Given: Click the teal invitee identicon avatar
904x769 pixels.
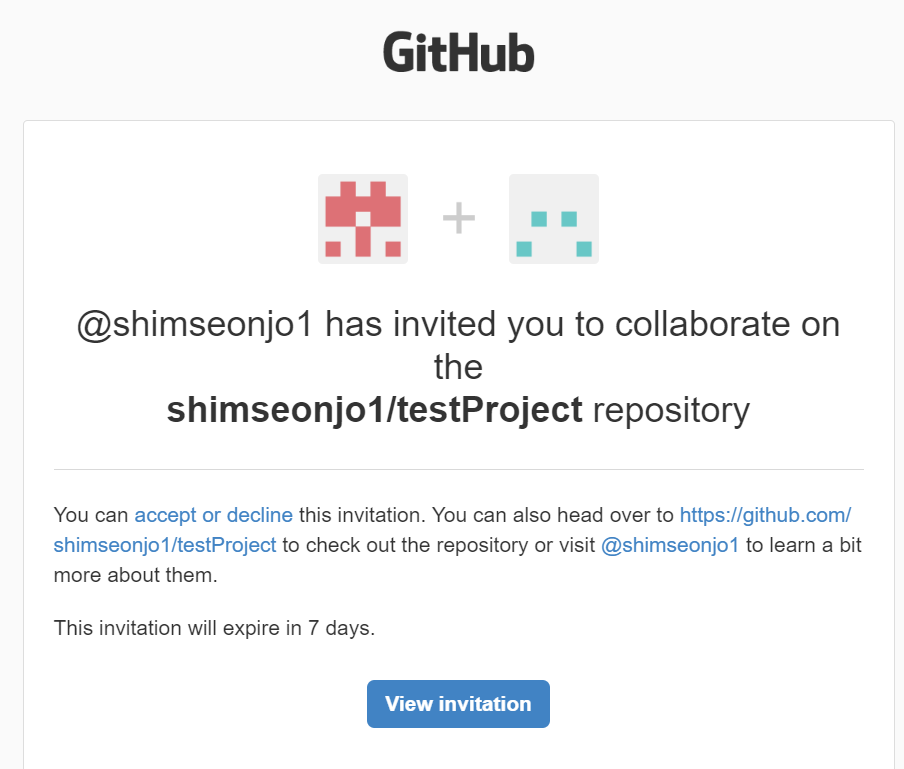Looking at the screenshot, I should tap(553, 218).
